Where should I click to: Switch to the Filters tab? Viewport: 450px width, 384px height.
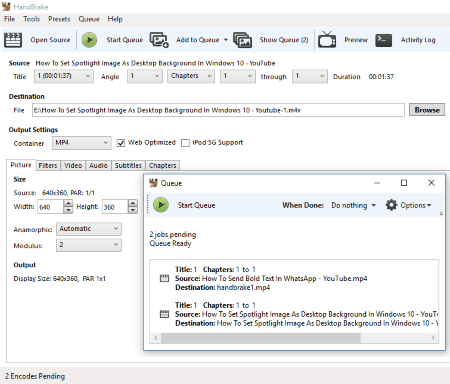pyautogui.click(x=48, y=166)
